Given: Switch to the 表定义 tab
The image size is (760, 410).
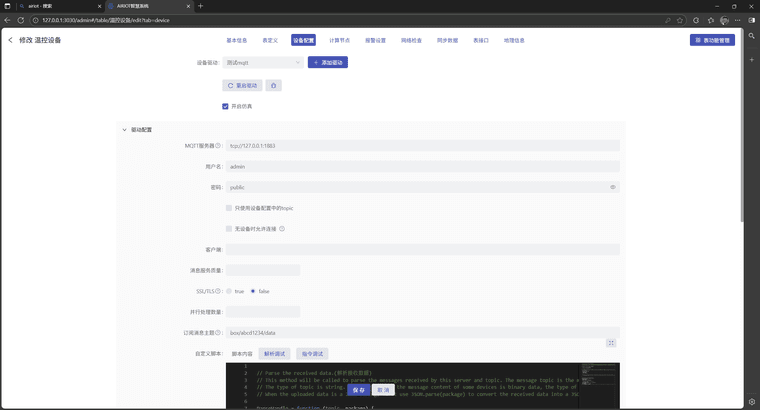Looking at the screenshot, I should pos(270,40).
